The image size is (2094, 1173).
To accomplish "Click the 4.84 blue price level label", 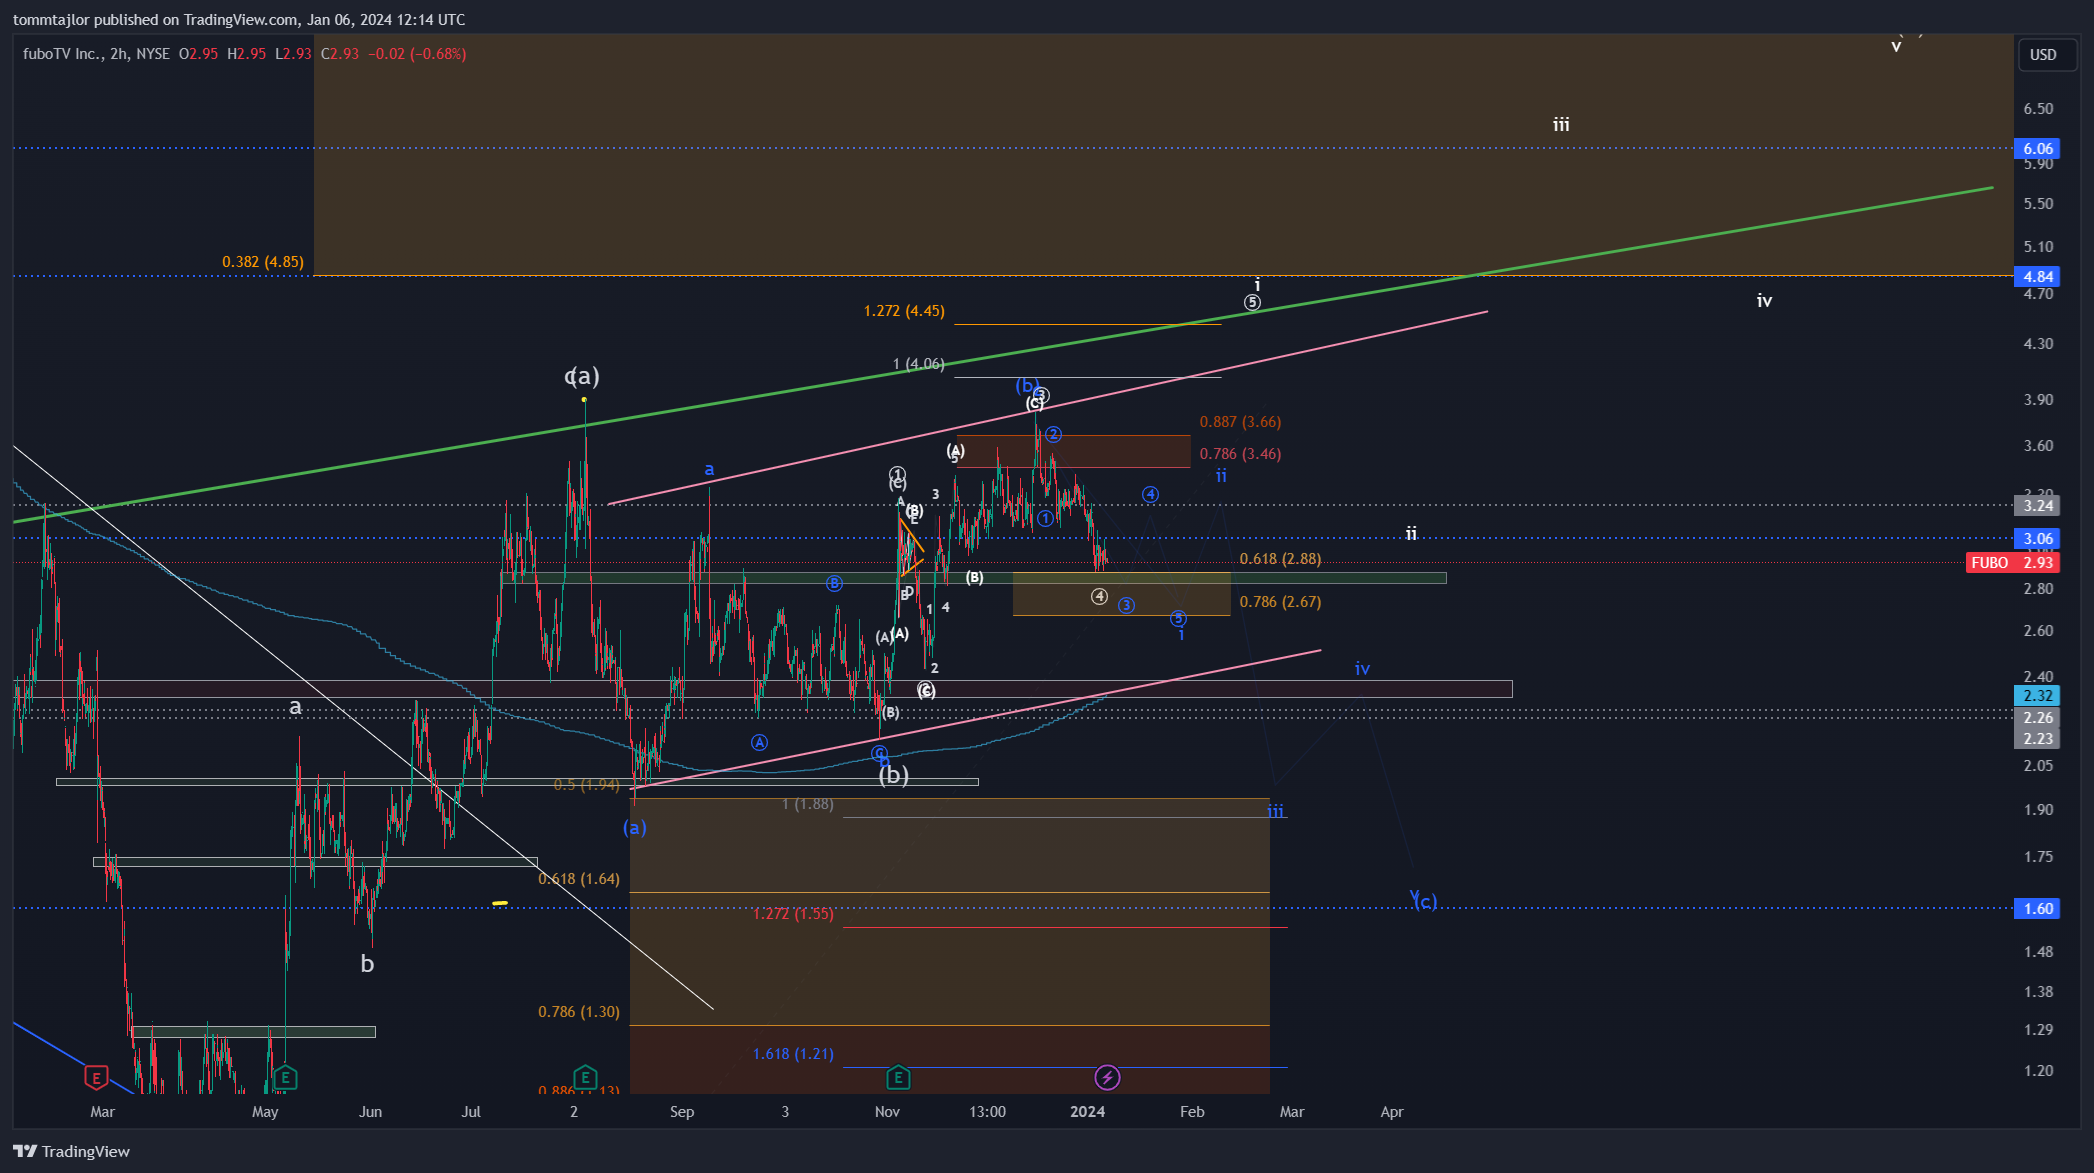I will pyautogui.click(x=2037, y=277).
